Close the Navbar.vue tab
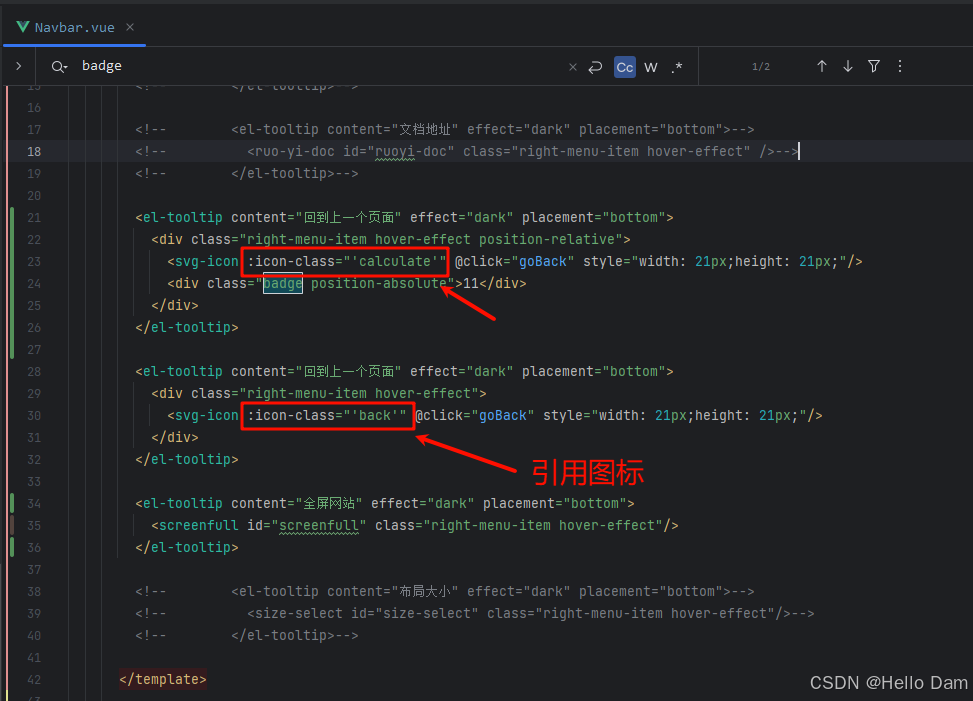Screen dimensions: 973x701 [130, 27]
